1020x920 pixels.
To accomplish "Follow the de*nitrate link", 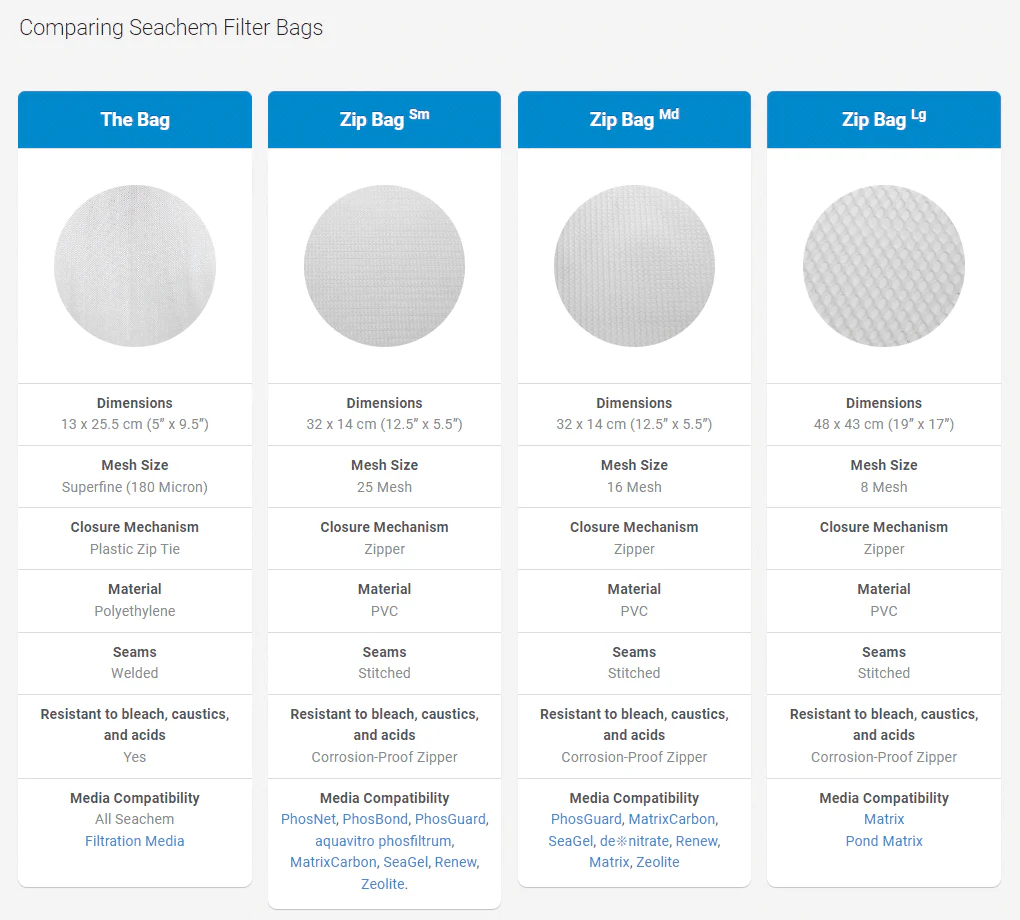I will pos(634,841).
